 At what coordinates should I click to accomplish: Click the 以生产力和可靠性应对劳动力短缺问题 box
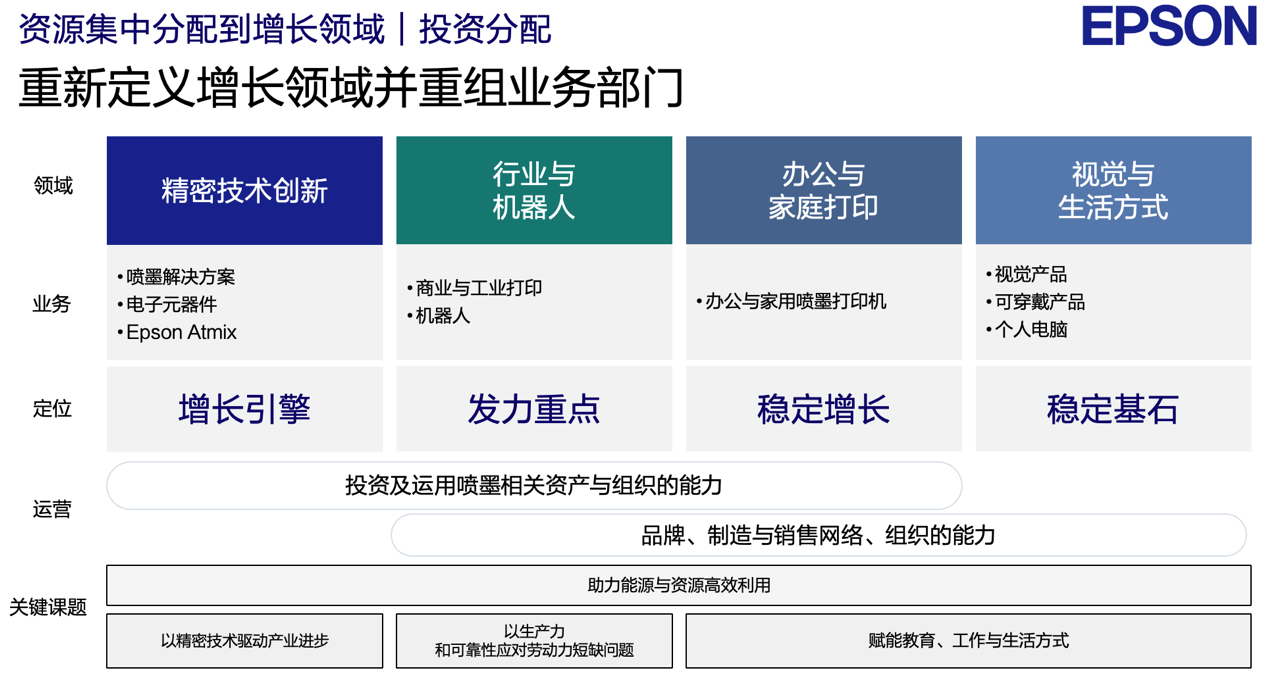pos(534,640)
